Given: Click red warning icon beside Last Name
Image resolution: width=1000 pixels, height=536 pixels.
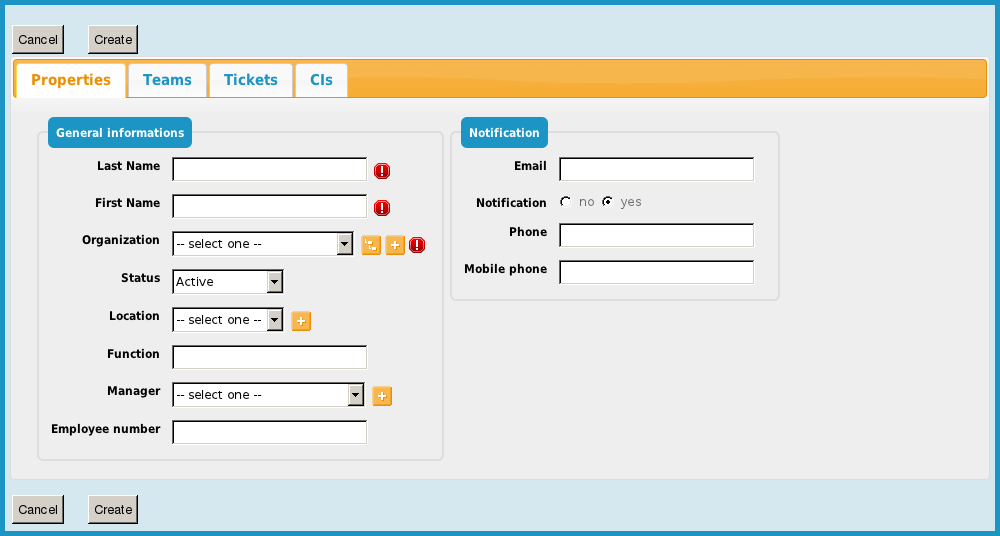Looking at the screenshot, I should (382, 171).
